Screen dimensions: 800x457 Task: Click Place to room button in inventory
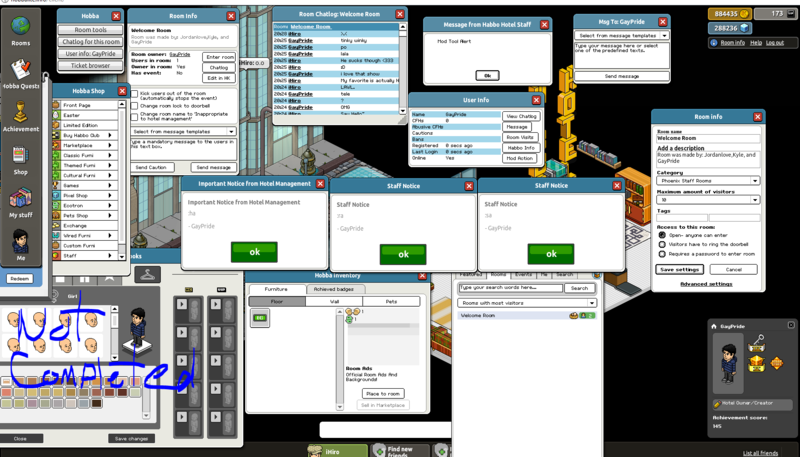pyautogui.click(x=383, y=394)
